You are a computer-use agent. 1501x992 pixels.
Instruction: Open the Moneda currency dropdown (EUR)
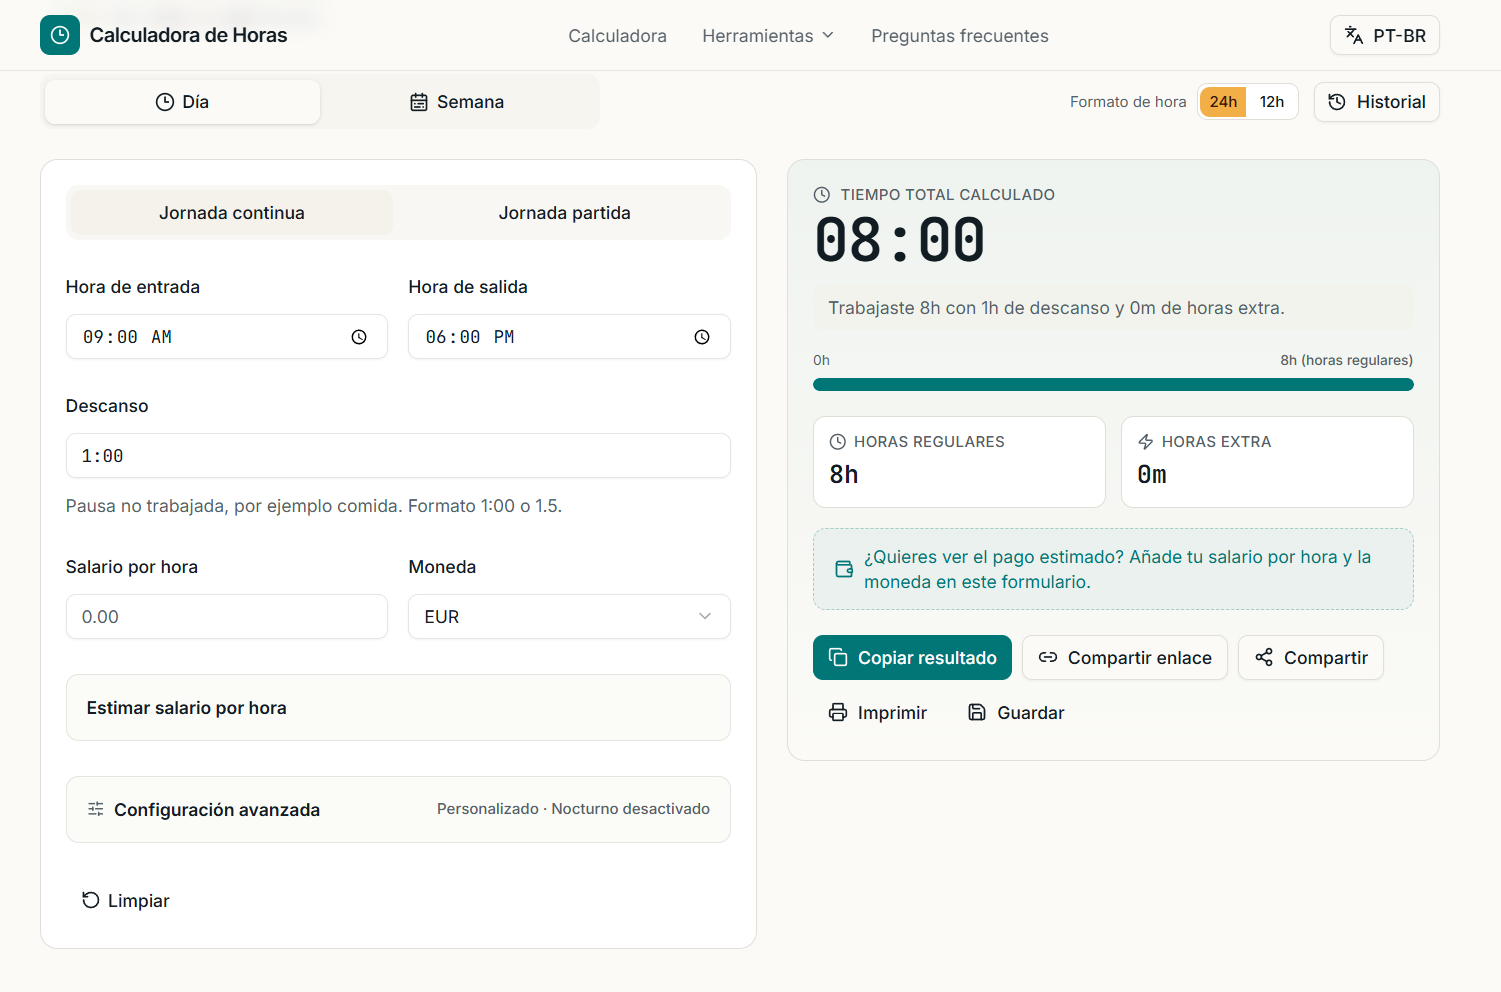pos(569,617)
